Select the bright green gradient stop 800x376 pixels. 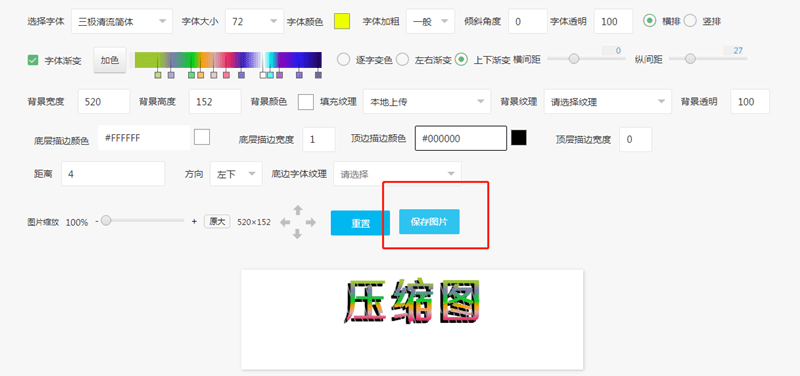[191, 75]
